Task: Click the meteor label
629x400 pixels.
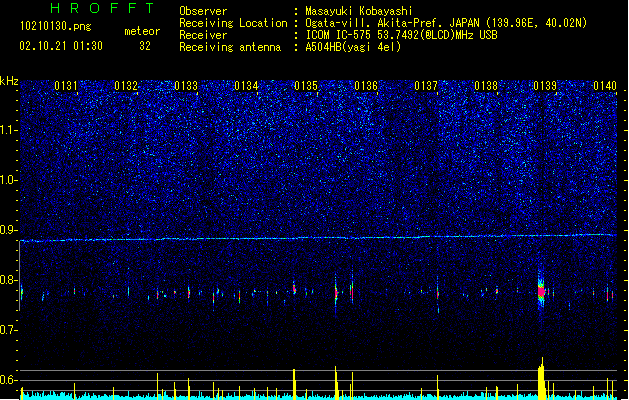Action: tap(142, 31)
